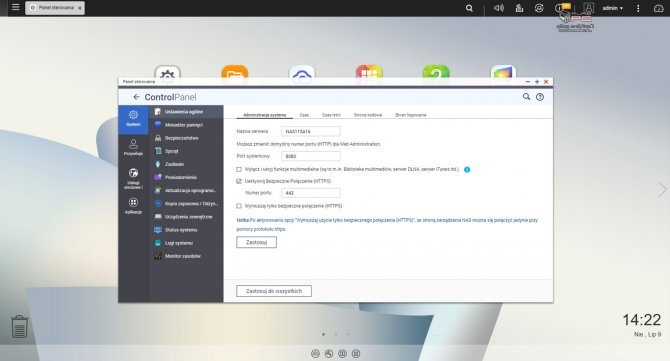Open the volume notifications speaker icon
670x361 pixels.
click(x=499, y=8)
